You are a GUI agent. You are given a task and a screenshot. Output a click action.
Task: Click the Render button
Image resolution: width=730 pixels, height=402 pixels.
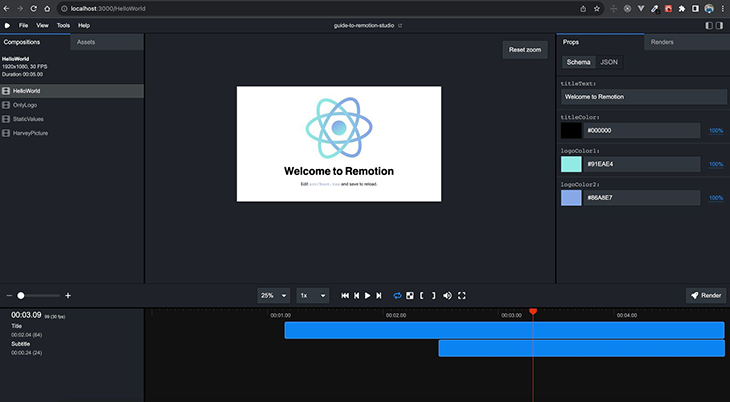coord(705,296)
